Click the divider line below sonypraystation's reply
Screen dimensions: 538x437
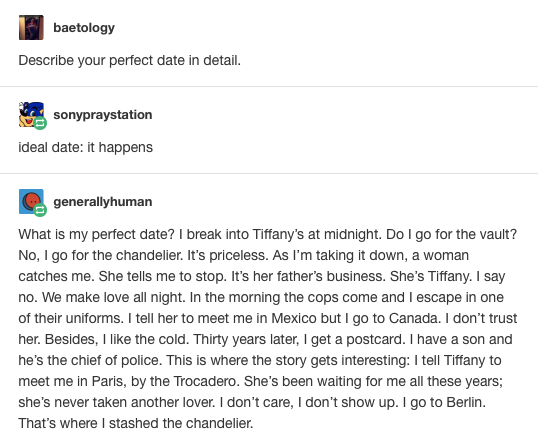pos(269,174)
